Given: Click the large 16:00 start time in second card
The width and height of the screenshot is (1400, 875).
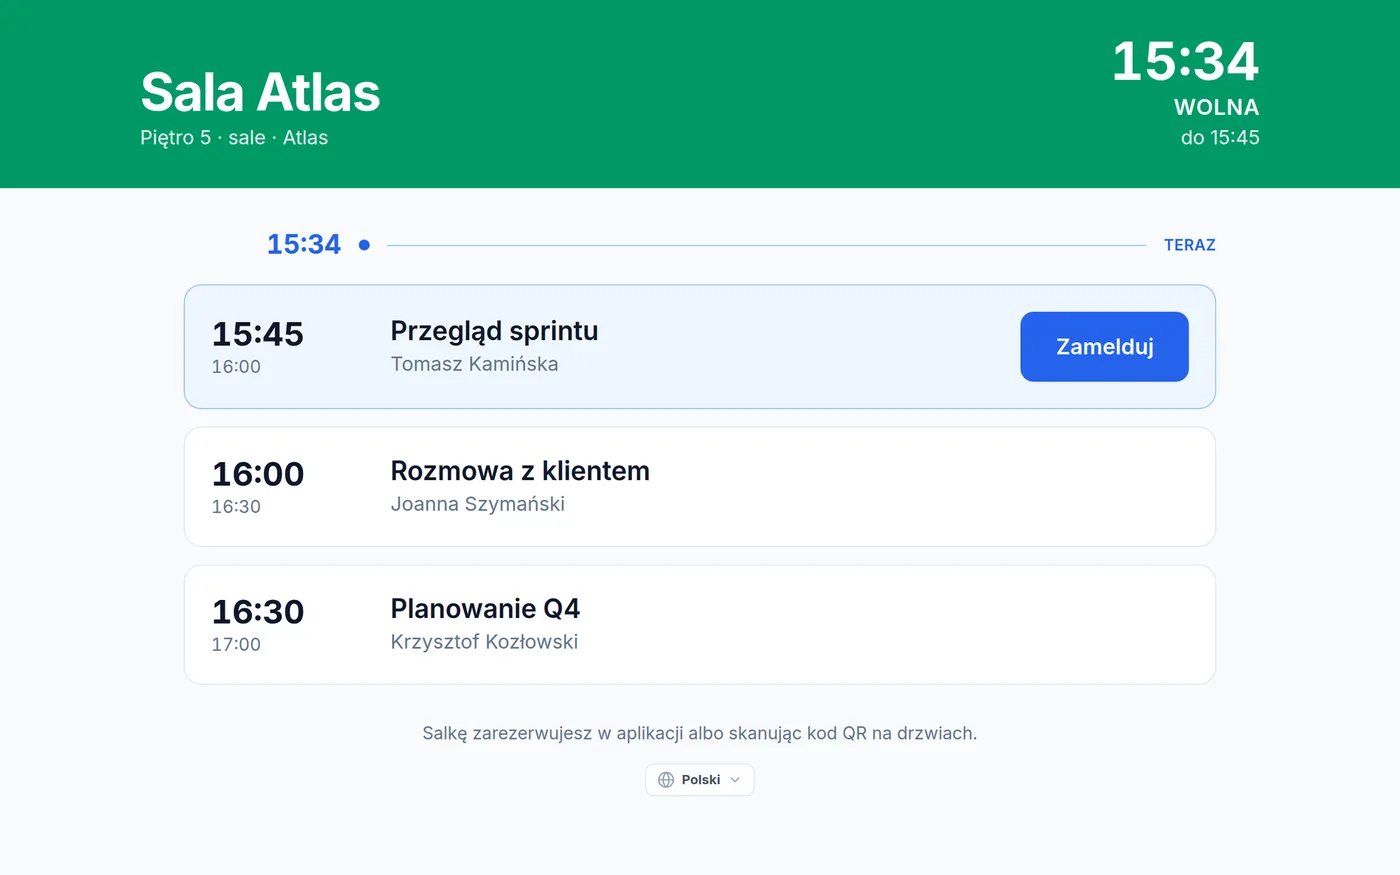Looking at the screenshot, I should pos(258,474).
